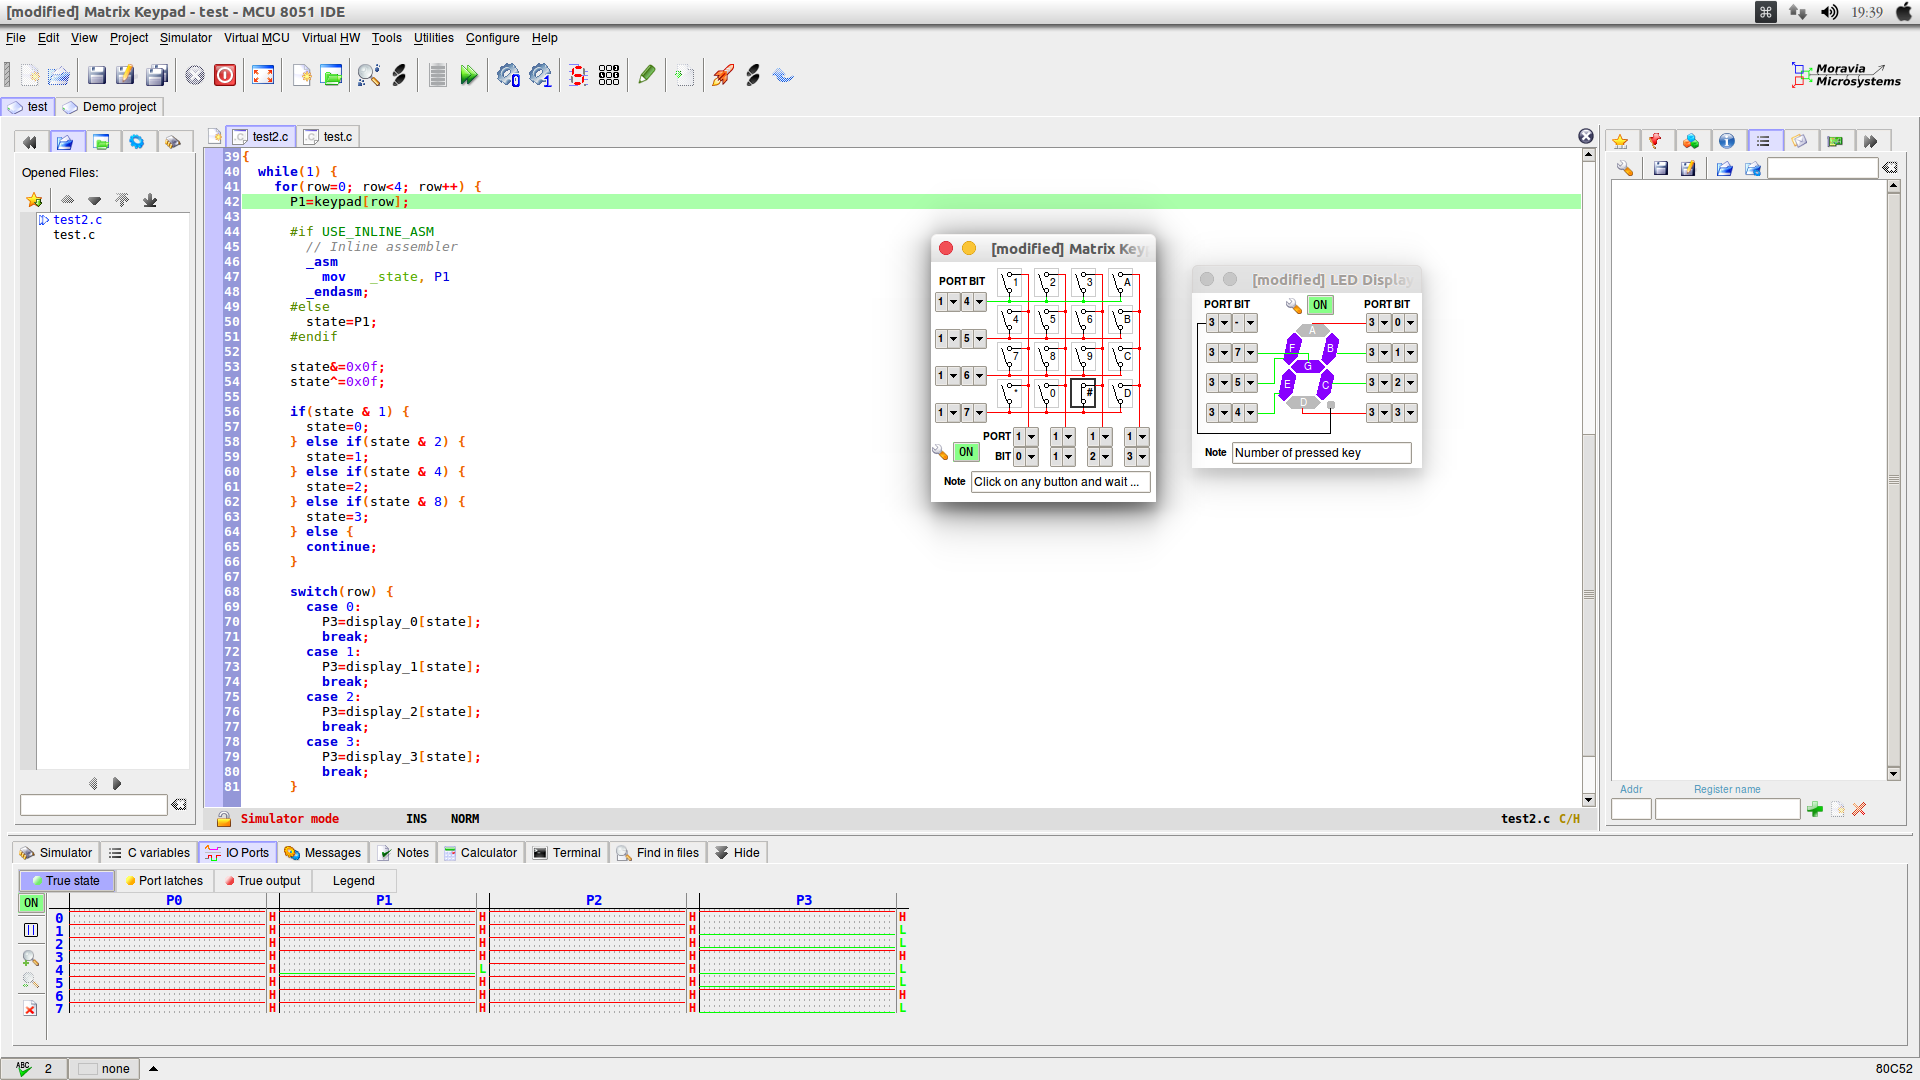Click the star bookmarks tab icon in right panel
Screen dimensions: 1920x1080
[1620, 141]
